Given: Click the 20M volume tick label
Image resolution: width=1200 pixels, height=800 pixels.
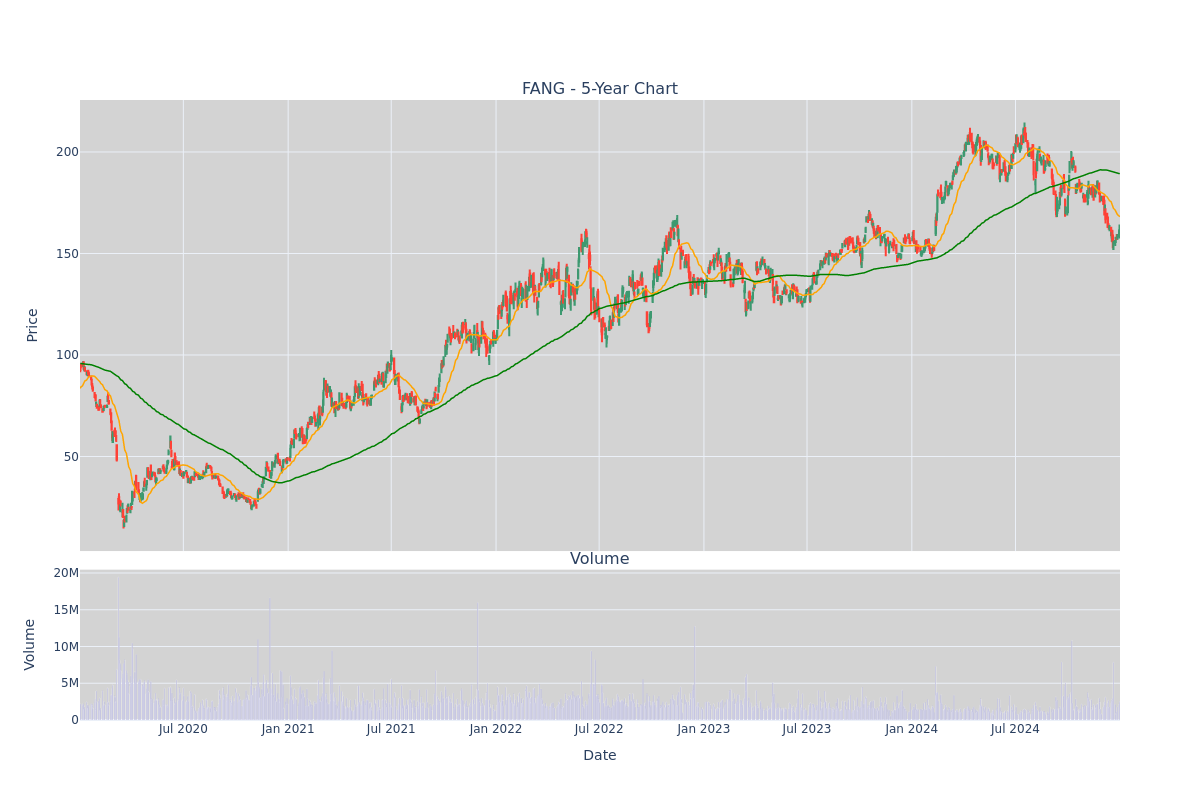Looking at the screenshot, I should (66, 573).
